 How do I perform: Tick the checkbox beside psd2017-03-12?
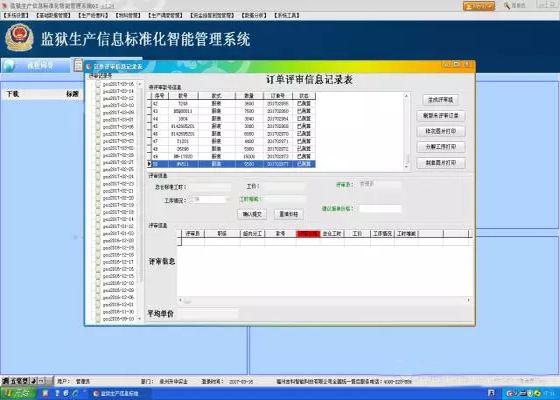pyautogui.click(x=98, y=99)
